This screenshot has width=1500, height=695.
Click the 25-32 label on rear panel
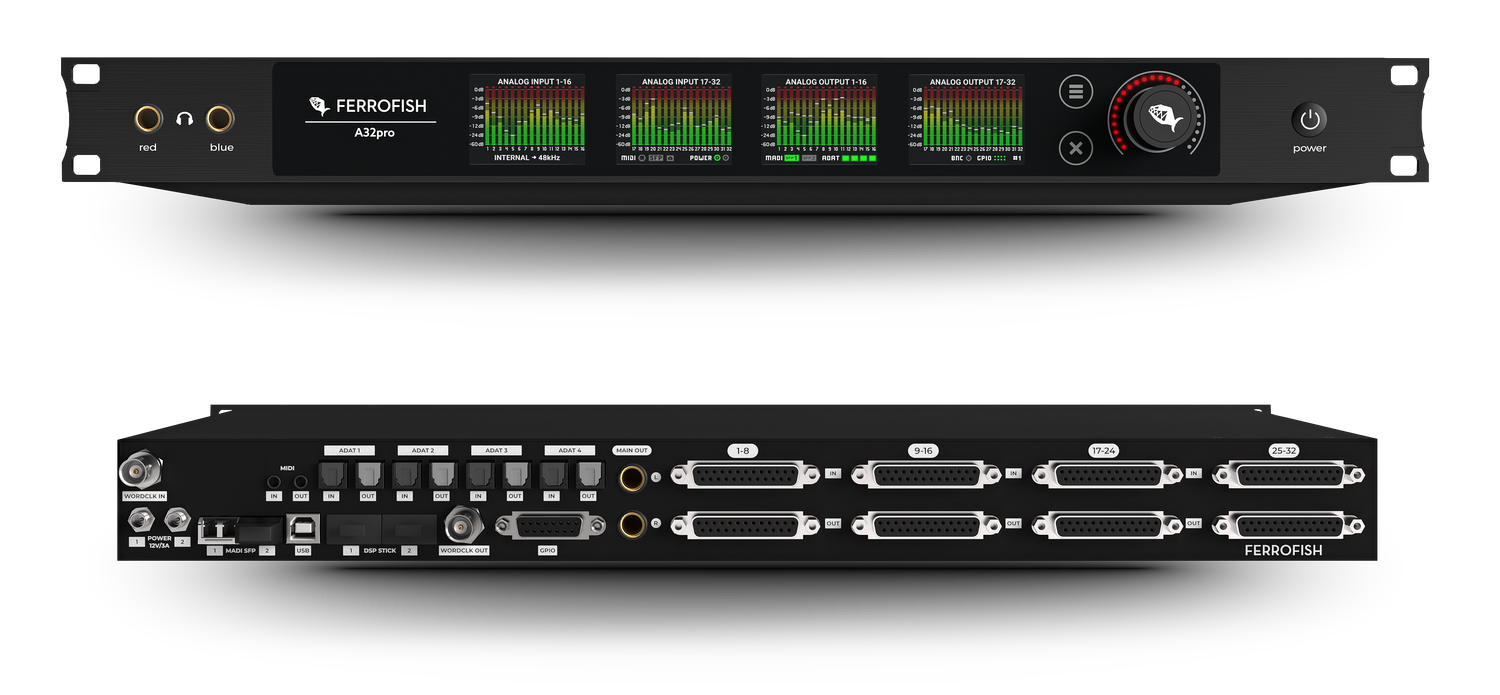[x=1283, y=451]
